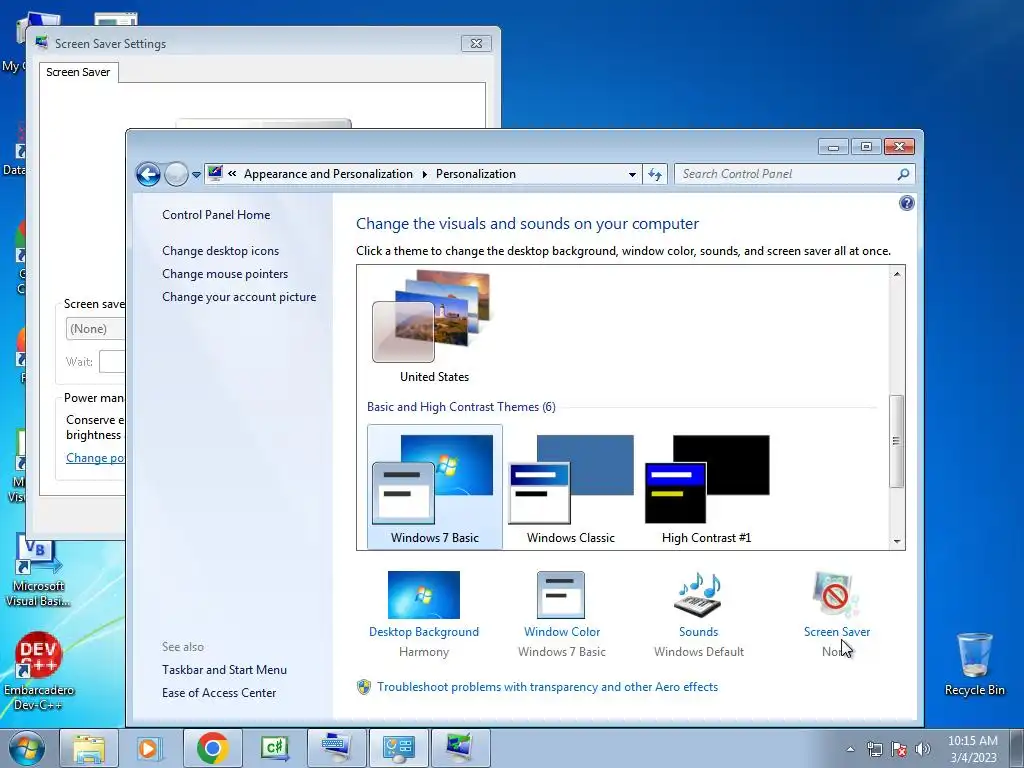Screen dimensions: 1024x768
Task: Select the Windows Classic theme
Action: [x=571, y=487]
